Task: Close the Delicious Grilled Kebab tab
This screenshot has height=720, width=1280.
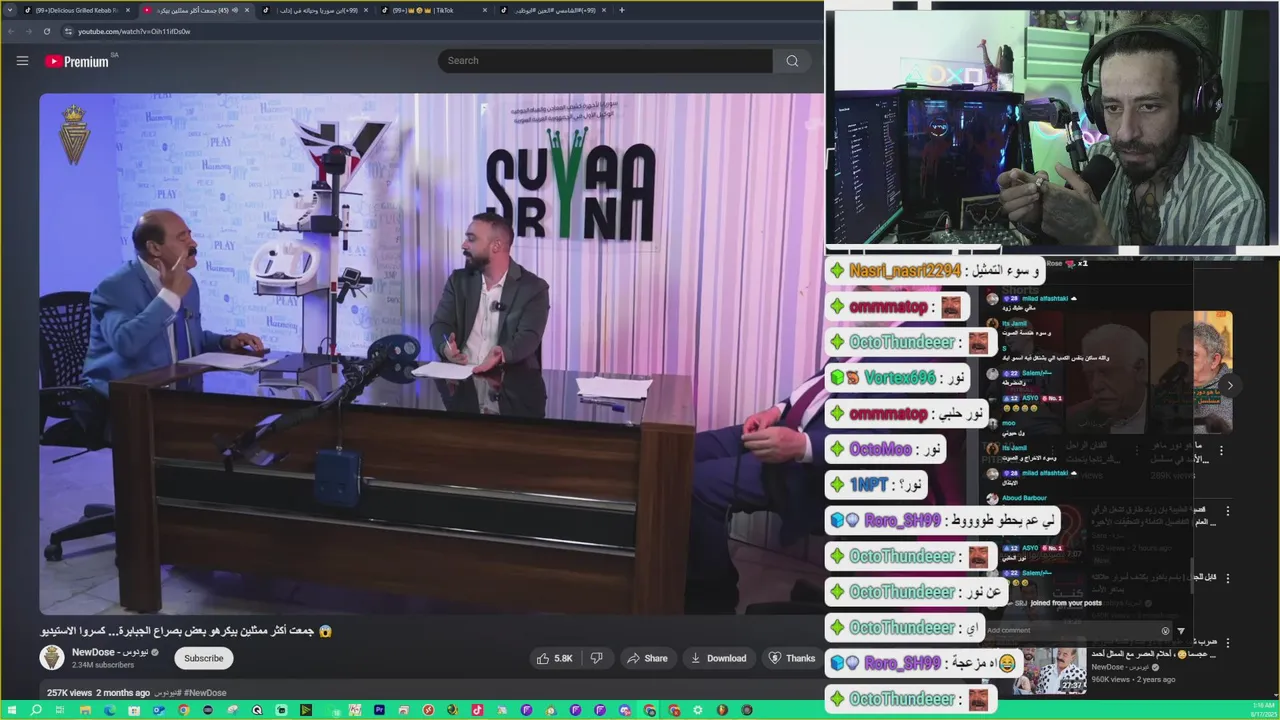Action: (x=127, y=10)
